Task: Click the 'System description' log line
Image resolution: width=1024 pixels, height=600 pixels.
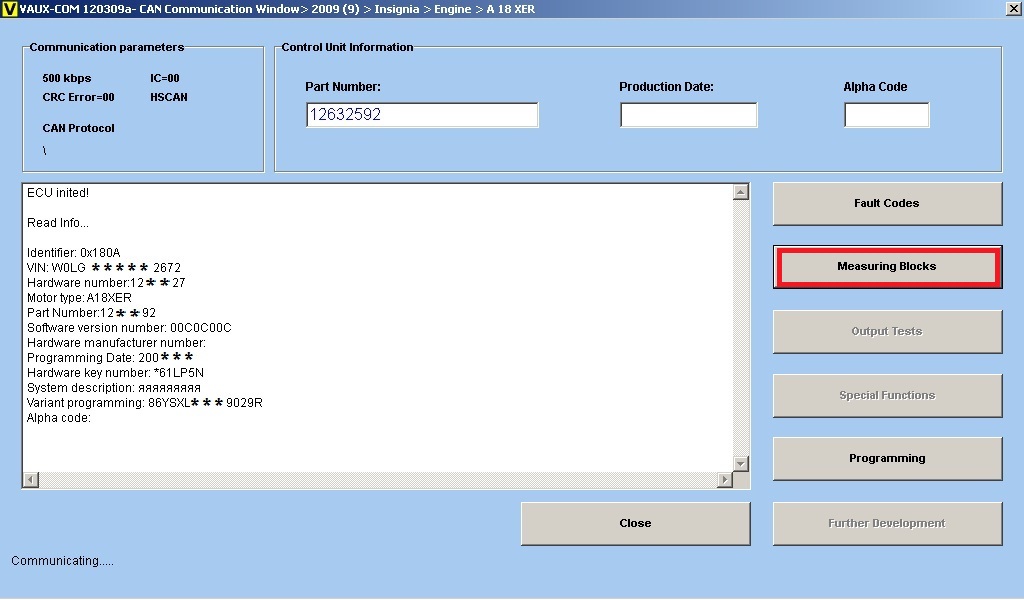Action: [114, 388]
